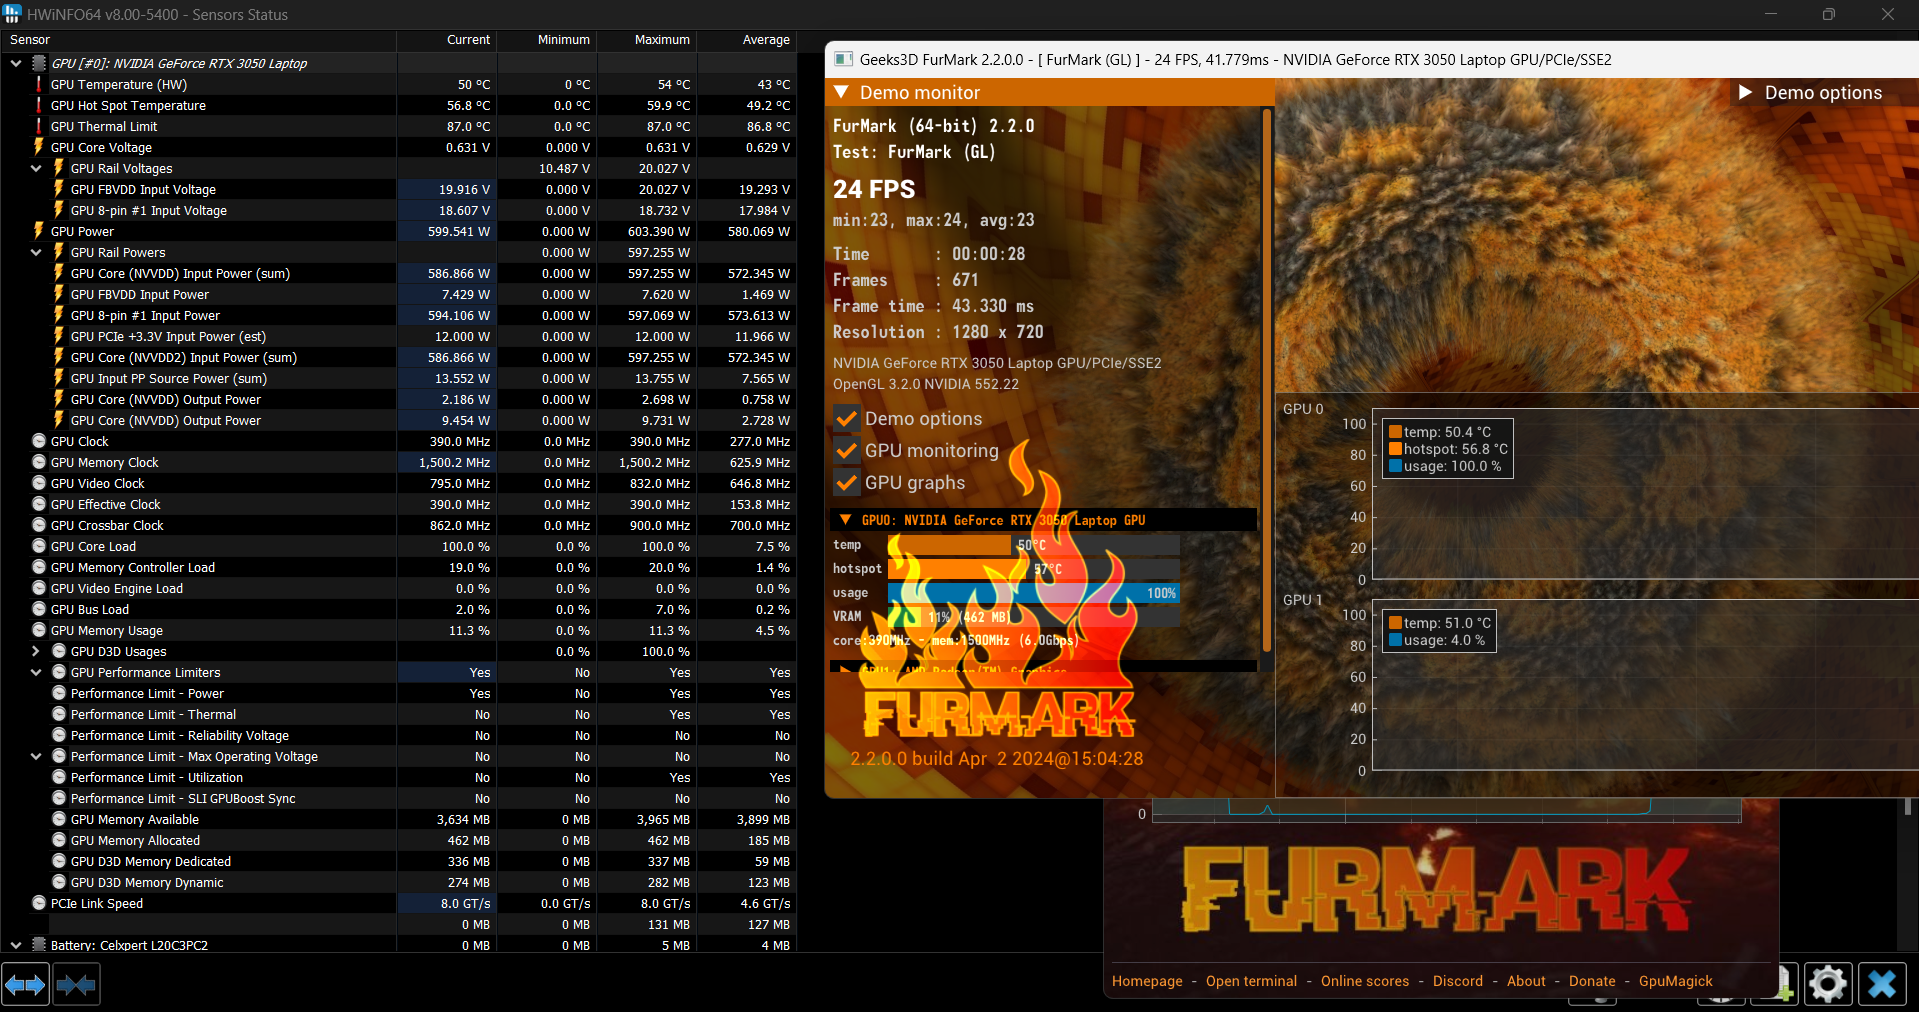Screen dimensions: 1919x1012
Task: Collapse the GPU Performance Limiters group
Action: tap(36, 672)
